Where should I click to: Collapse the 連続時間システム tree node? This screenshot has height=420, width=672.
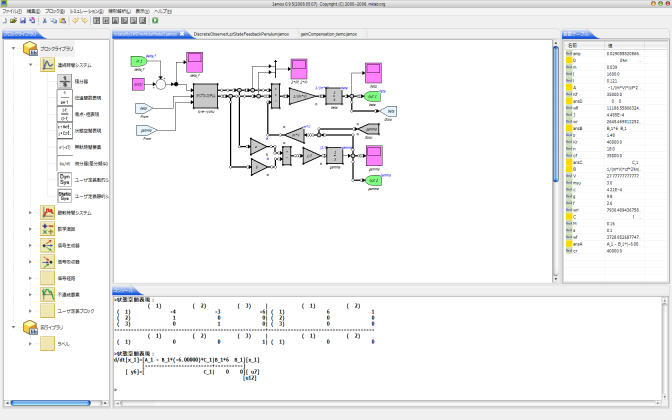[x=29, y=66]
